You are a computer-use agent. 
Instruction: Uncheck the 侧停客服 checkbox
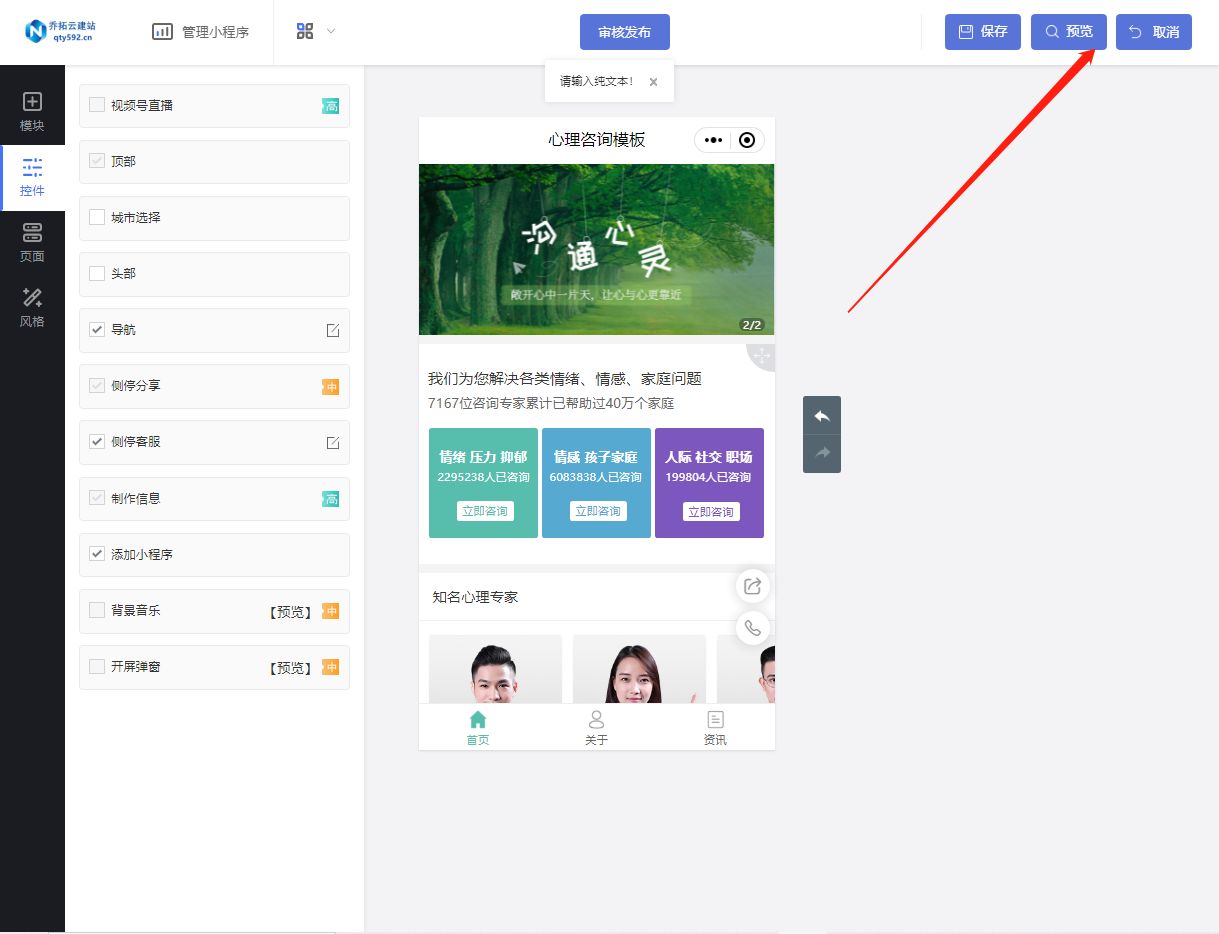[97, 441]
